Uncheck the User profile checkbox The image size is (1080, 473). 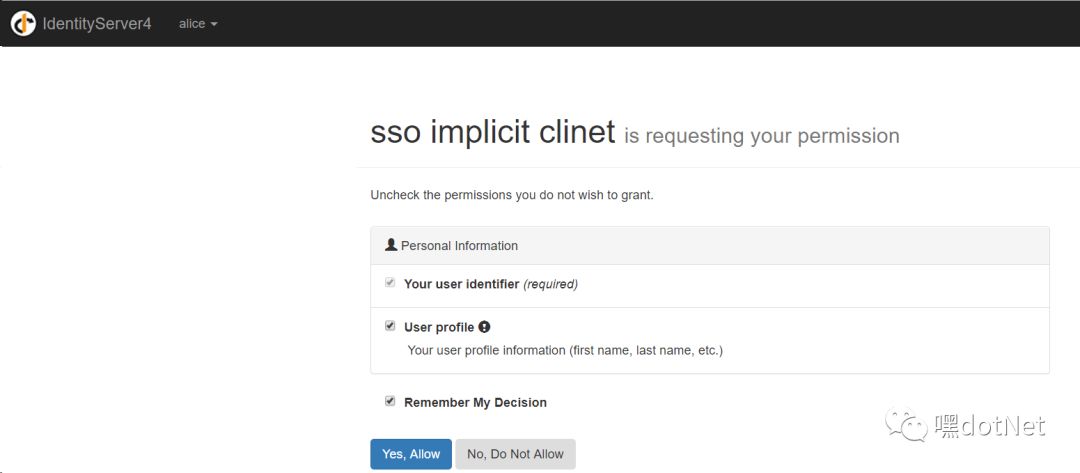coord(390,326)
